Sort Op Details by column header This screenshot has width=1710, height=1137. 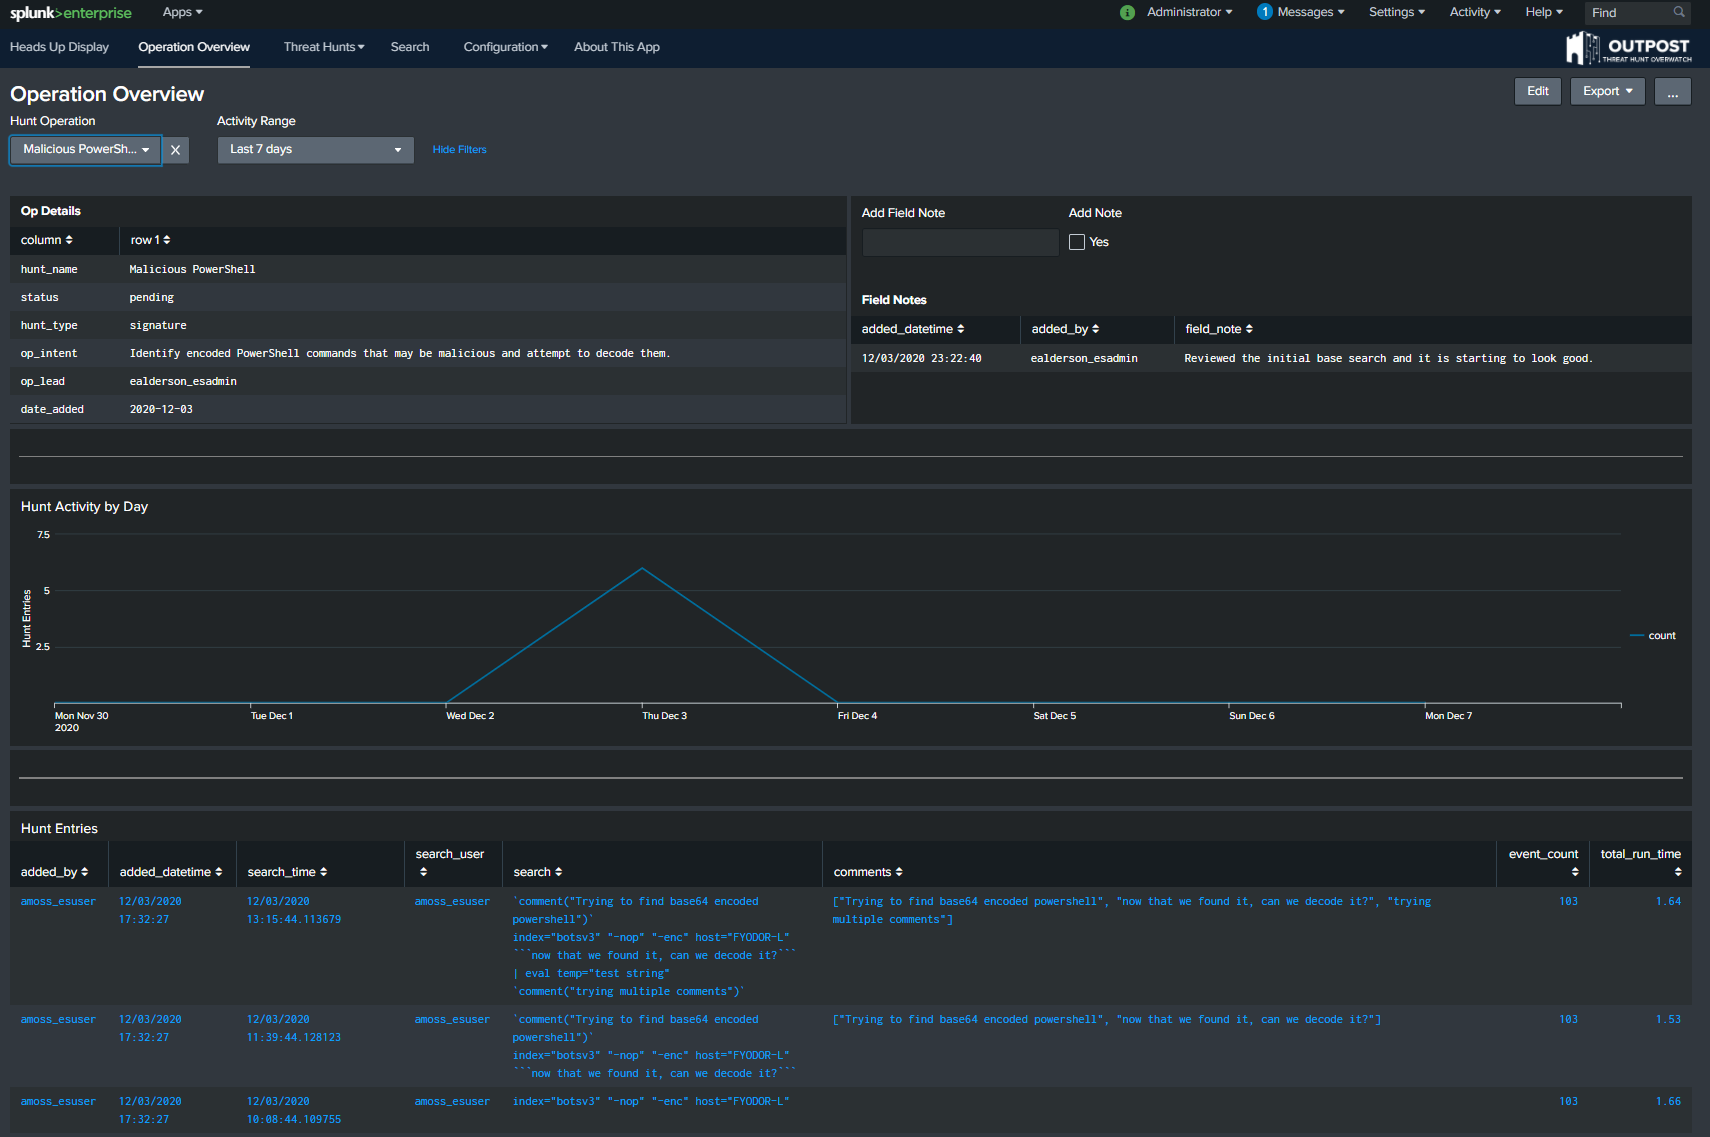[47, 240]
